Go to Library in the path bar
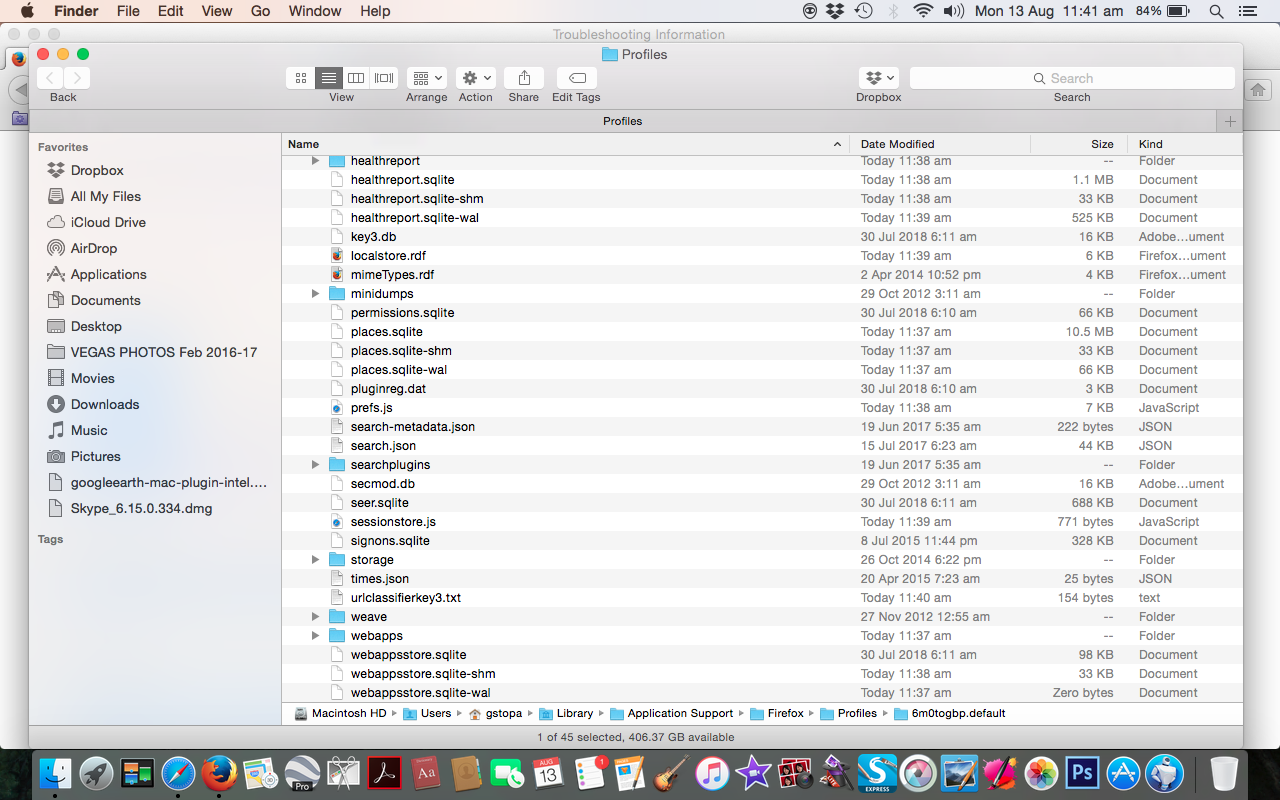 (x=566, y=714)
